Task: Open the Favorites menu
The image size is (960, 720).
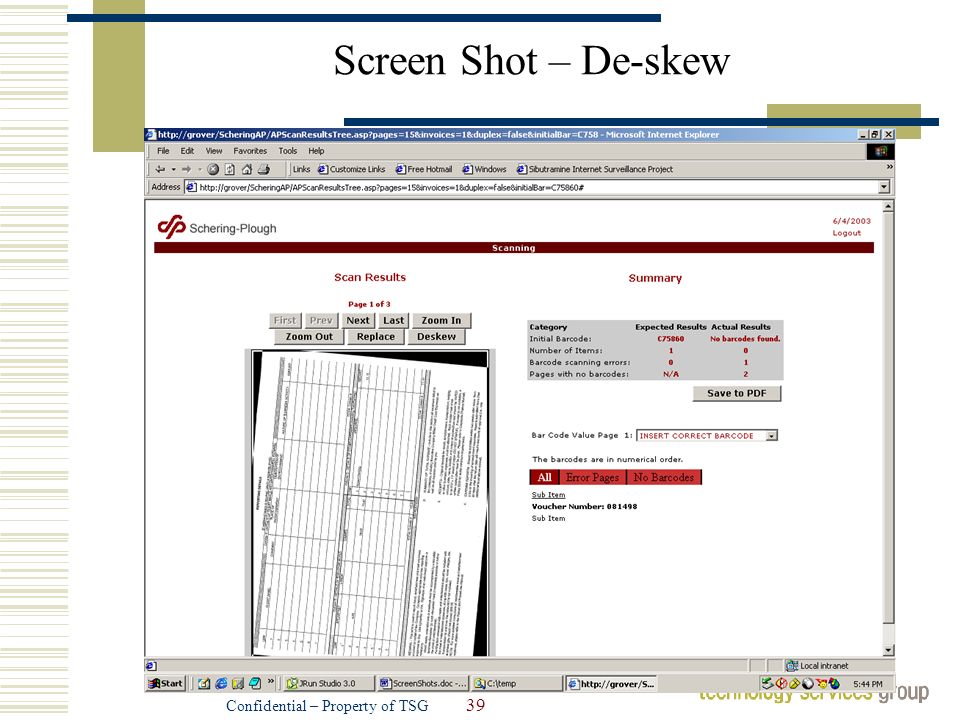Action: click(250, 151)
